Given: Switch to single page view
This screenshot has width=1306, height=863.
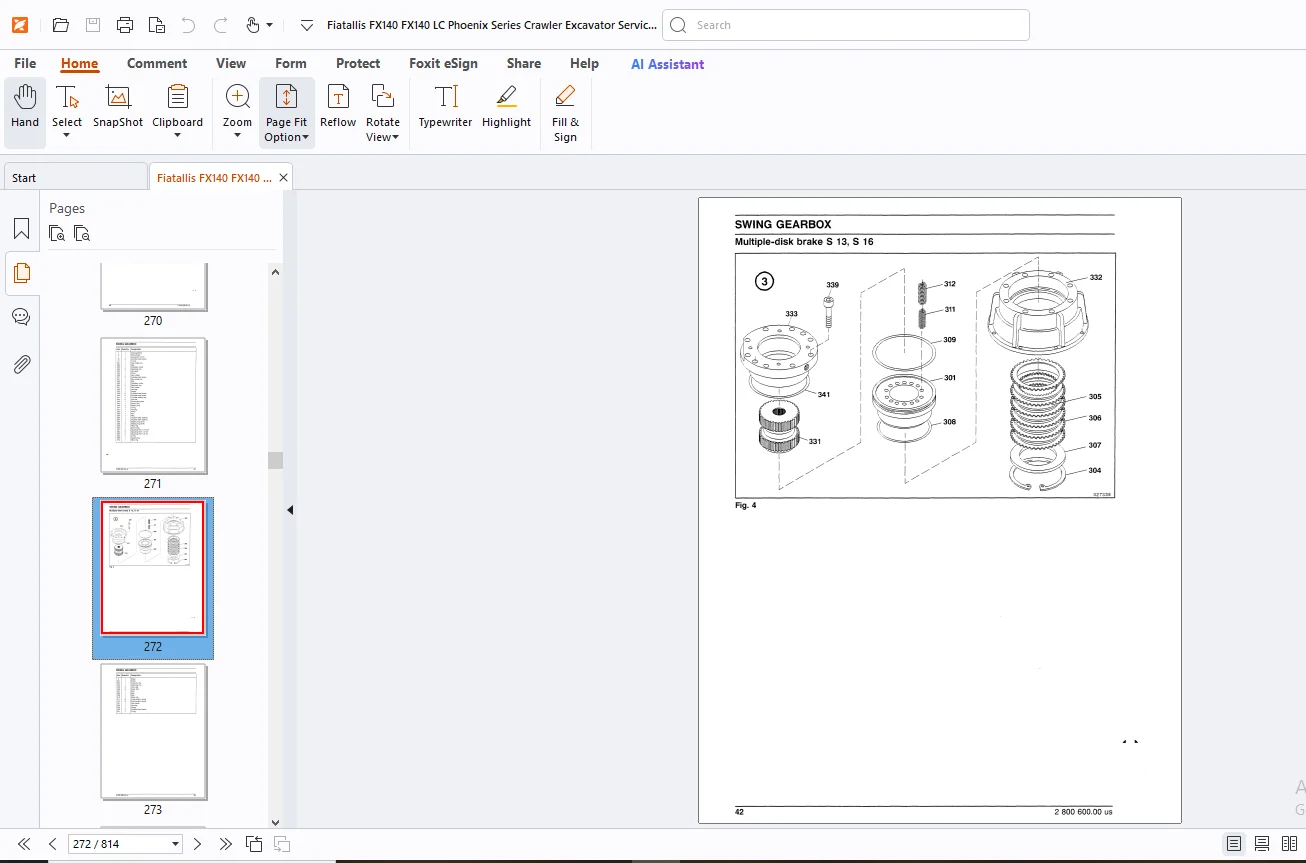Looking at the screenshot, I should (1234, 844).
